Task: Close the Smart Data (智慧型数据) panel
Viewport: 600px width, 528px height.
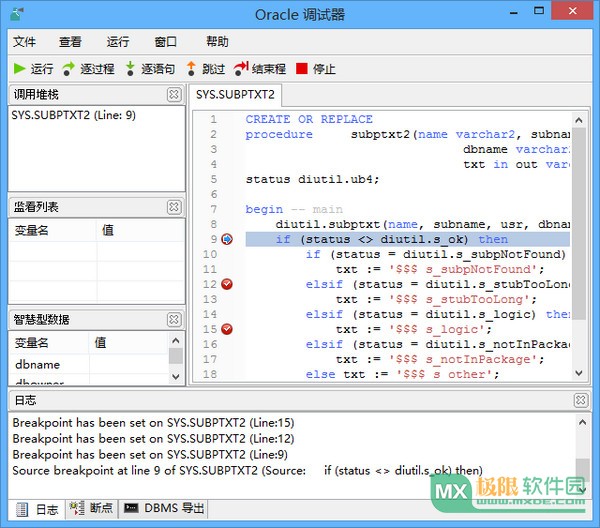Action: click(174, 319)
